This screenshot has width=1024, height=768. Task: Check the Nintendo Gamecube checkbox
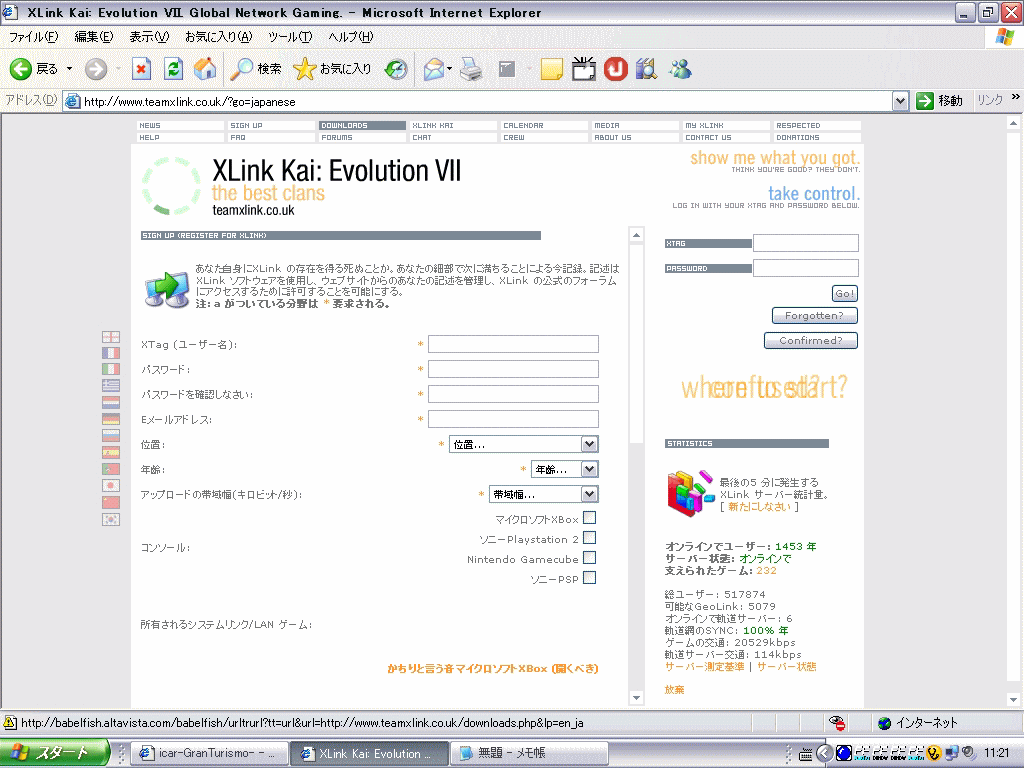pos(589,558)
